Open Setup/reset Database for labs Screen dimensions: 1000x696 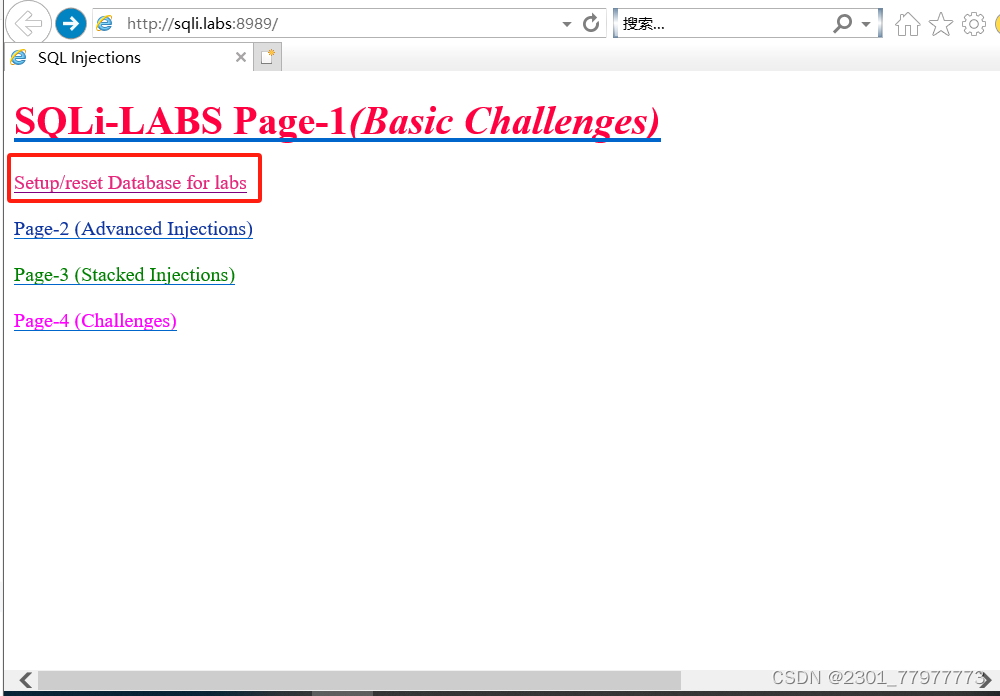coord(129,183)
